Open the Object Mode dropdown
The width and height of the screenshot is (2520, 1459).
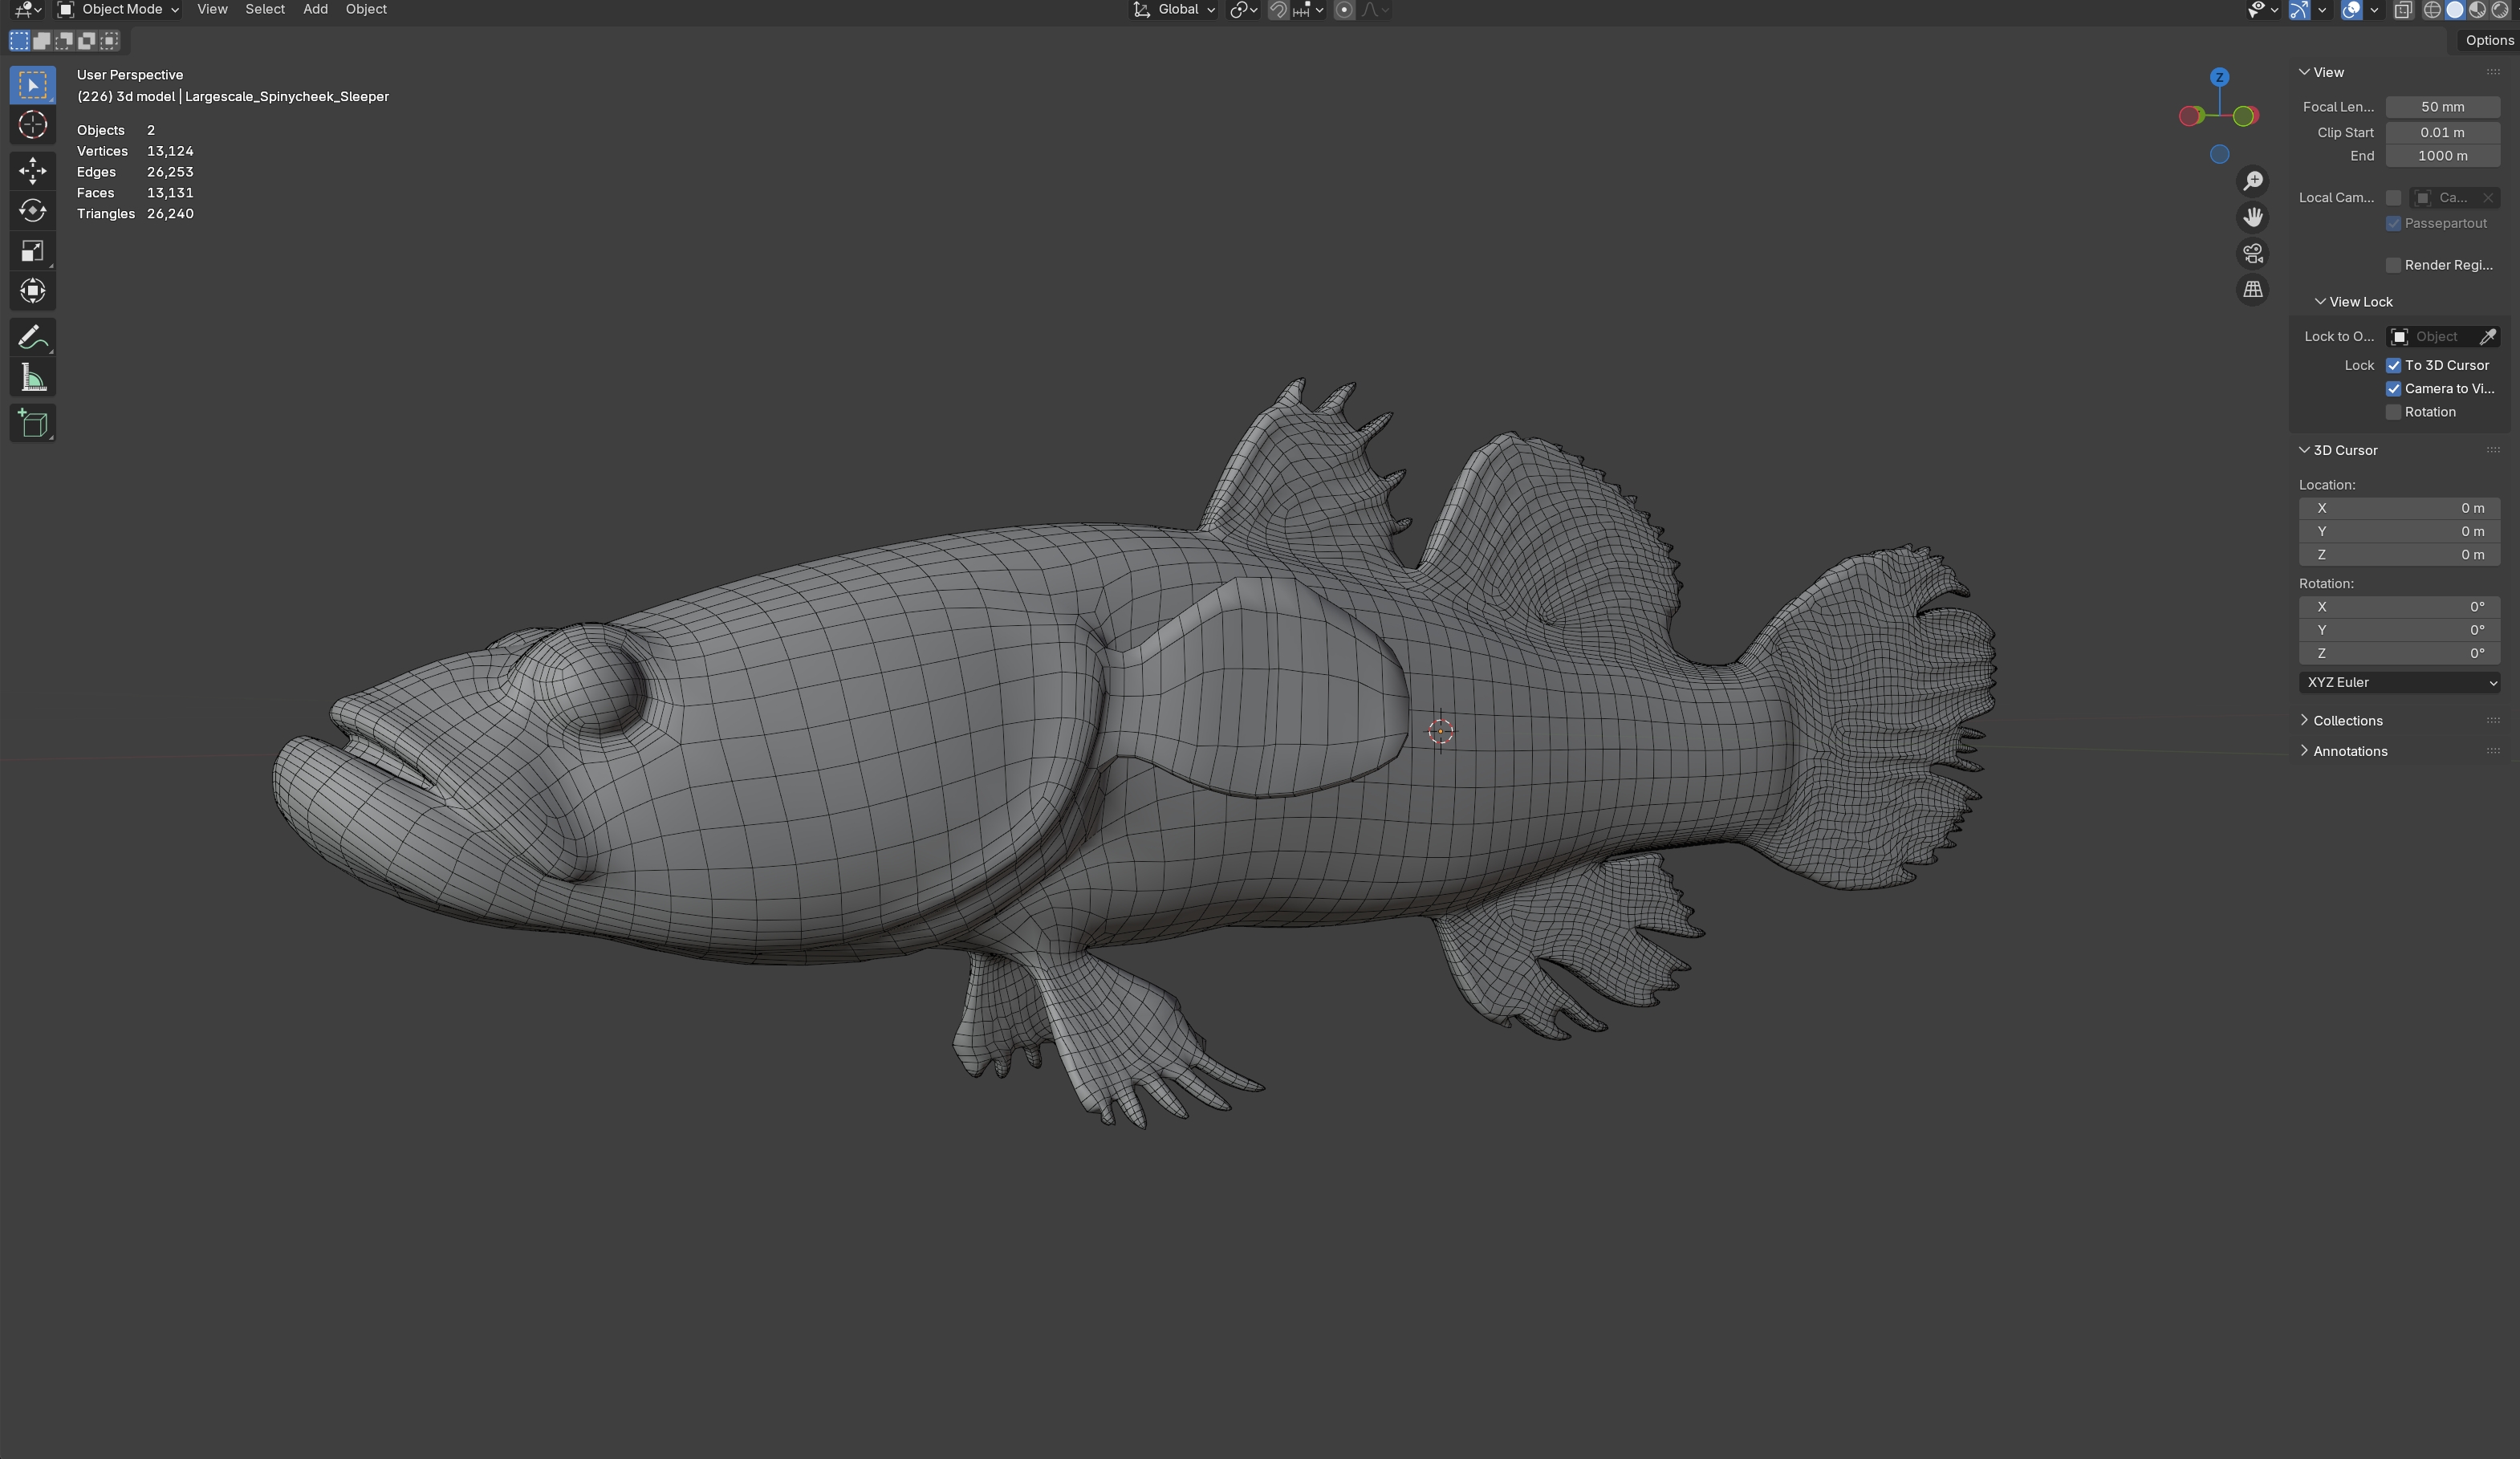(x=118, y=10)
